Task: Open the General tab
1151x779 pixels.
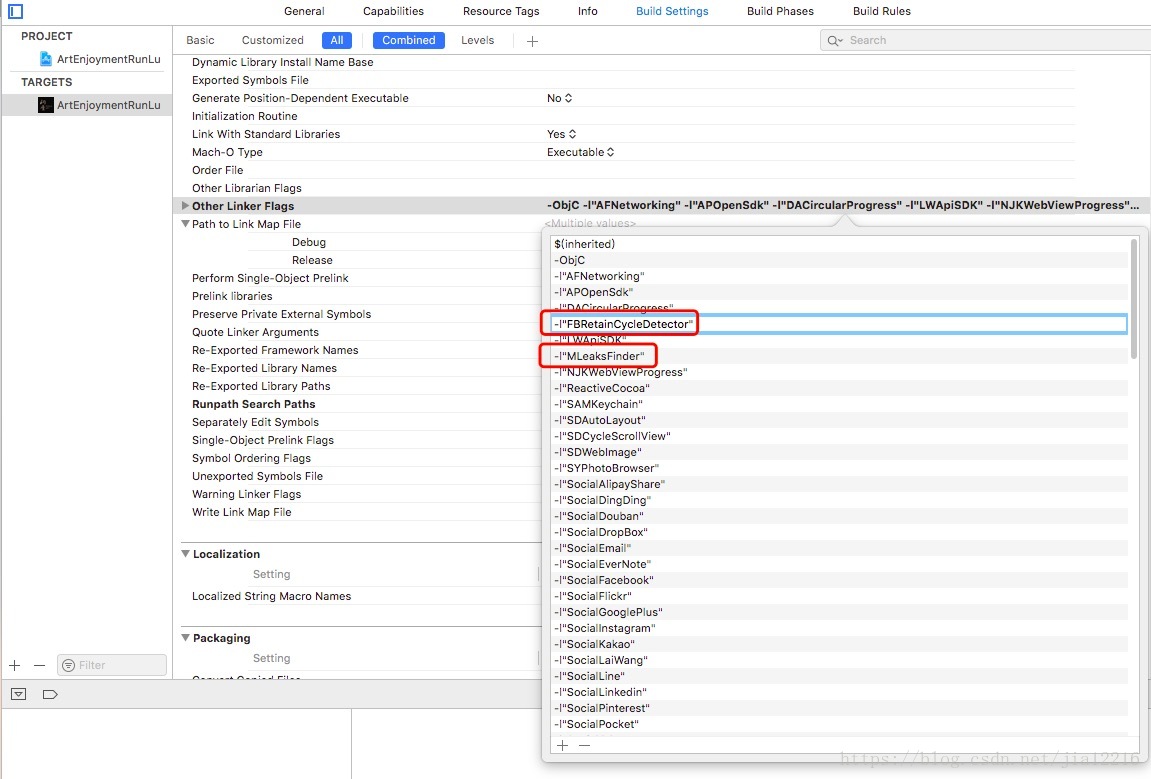Action: 304,11
